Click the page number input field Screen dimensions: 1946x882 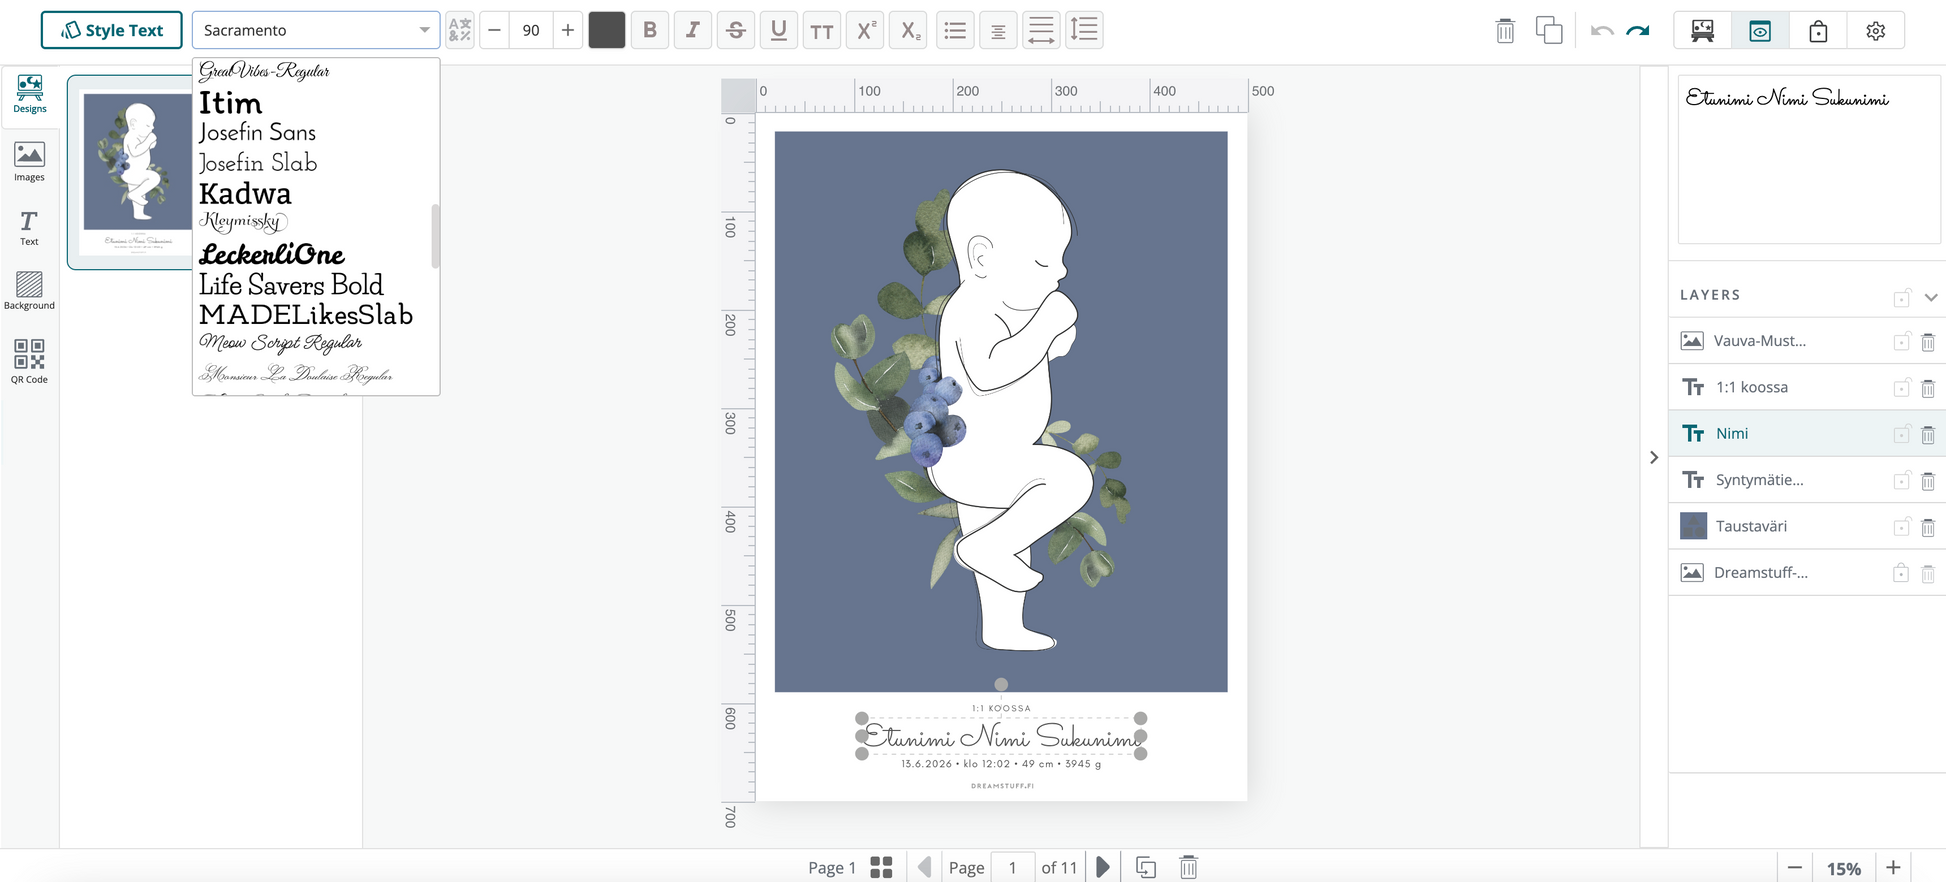pyautogui.click(x=1012, y=867)
